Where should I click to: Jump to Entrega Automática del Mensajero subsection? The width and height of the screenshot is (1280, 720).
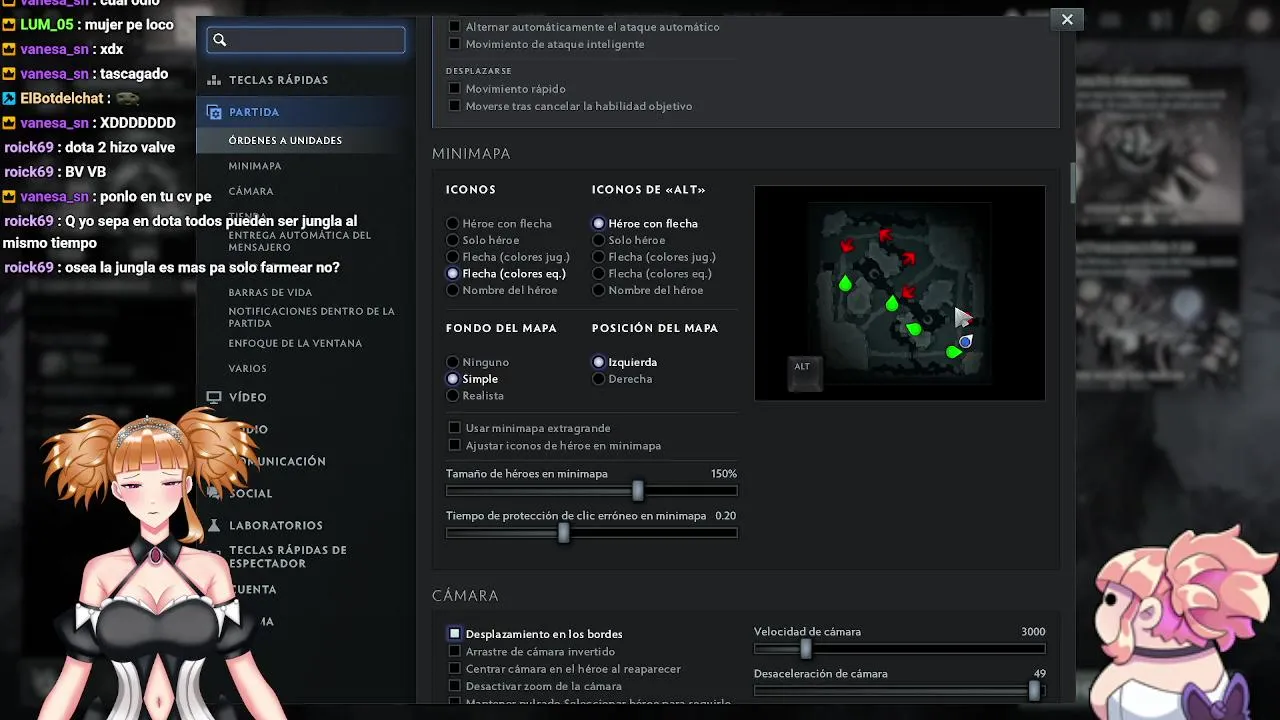[x=300, y=241]
